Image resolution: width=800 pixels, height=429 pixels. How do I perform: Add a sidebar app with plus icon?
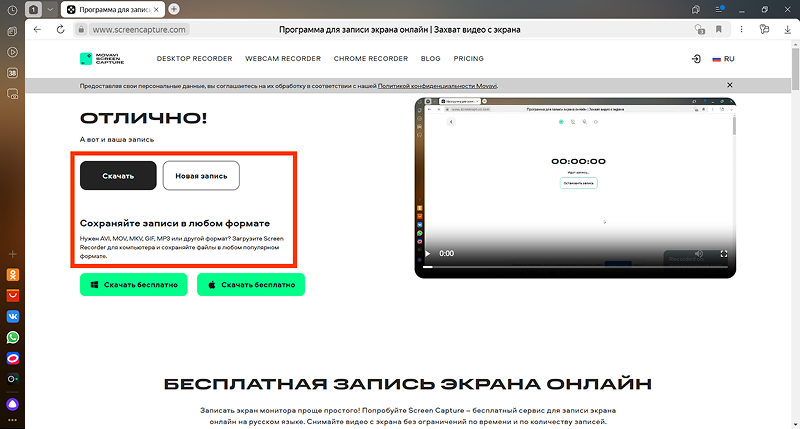(x=13, y=254)
